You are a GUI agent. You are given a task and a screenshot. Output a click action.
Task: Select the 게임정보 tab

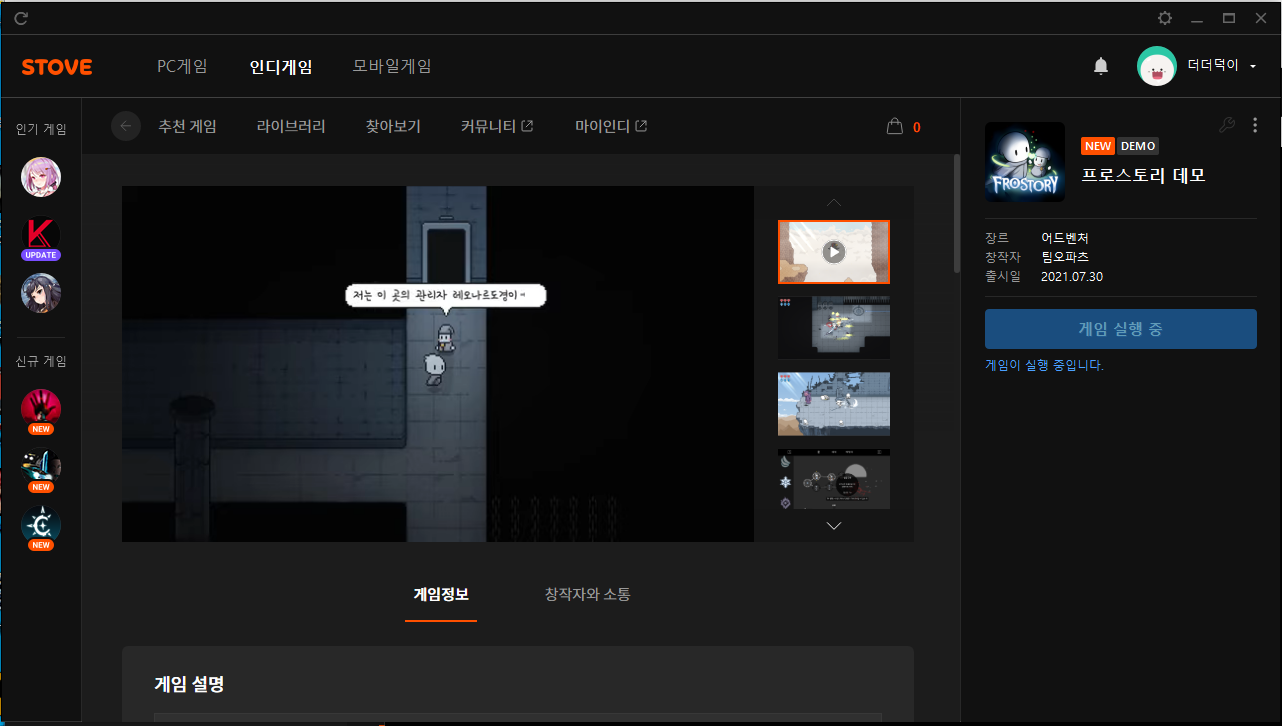[x=441, y=594]
